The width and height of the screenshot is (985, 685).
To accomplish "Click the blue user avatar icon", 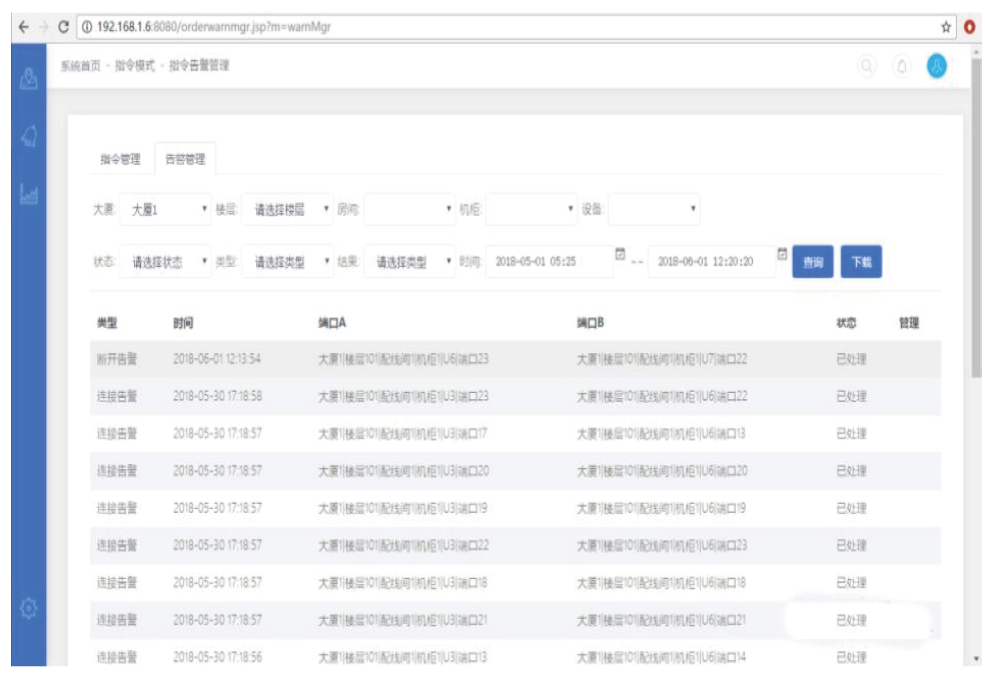I will pos(936,66).
